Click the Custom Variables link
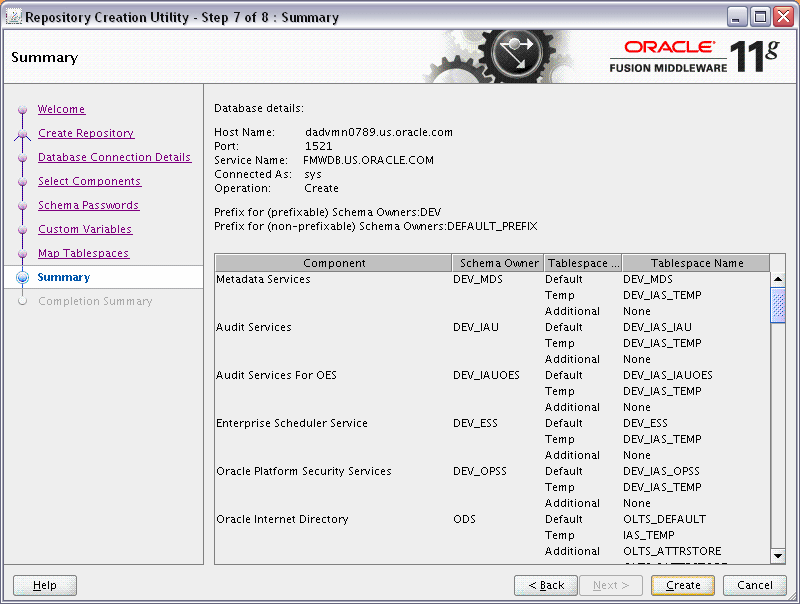This screenshot has height=604, width=800. pos(84,229)
